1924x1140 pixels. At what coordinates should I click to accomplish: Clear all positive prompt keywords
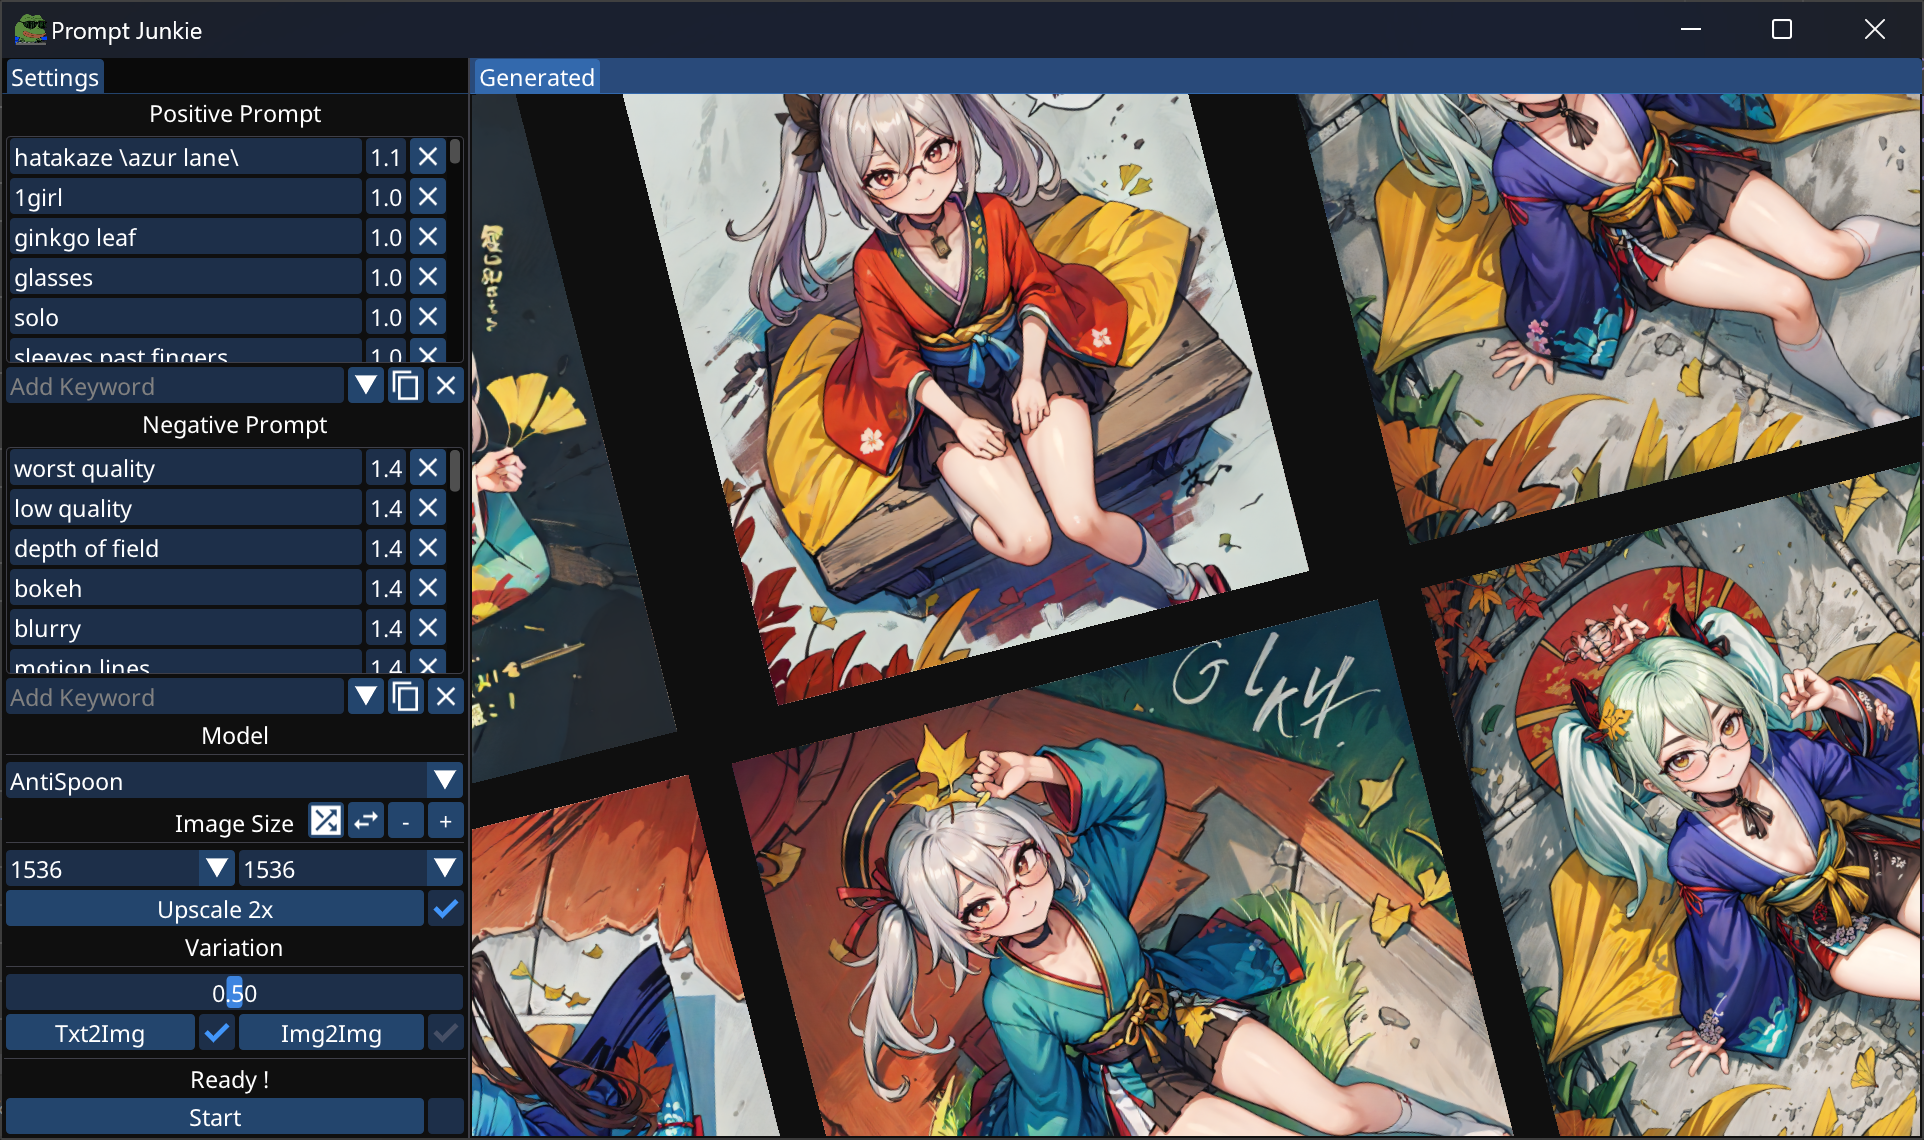446,386
